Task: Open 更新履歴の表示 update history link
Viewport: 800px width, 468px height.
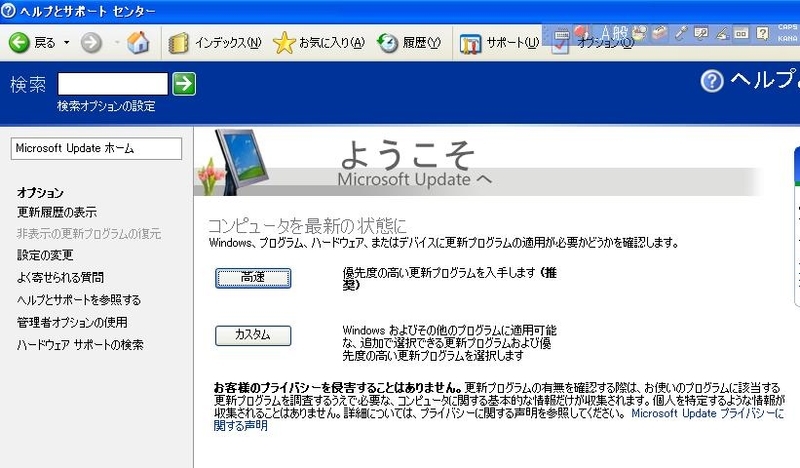Action: (x=57, y=212)
